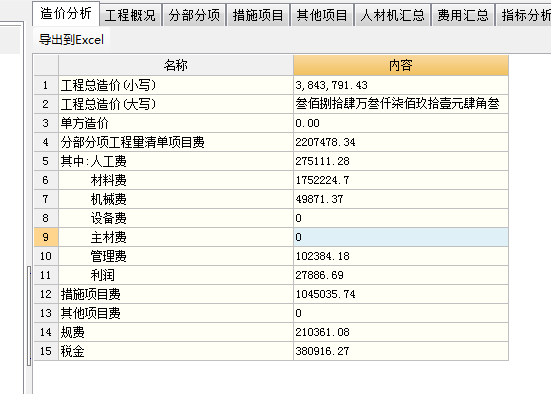Switch to the 人材机汇总 tab

pyautogui.click(x=393, y=15)
